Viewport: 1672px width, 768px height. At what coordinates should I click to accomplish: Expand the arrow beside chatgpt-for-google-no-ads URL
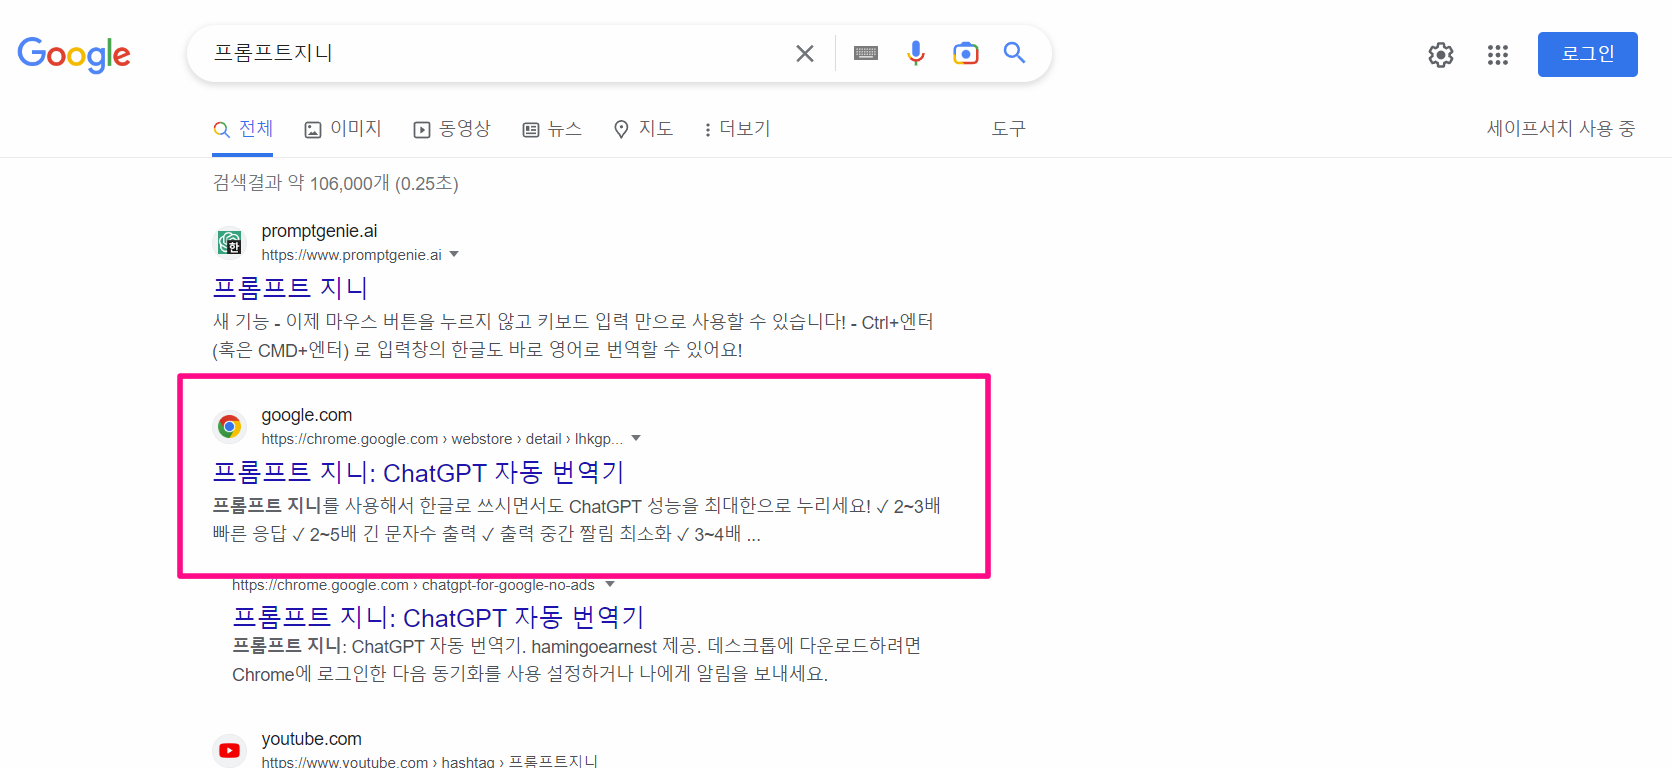(610, 584)
